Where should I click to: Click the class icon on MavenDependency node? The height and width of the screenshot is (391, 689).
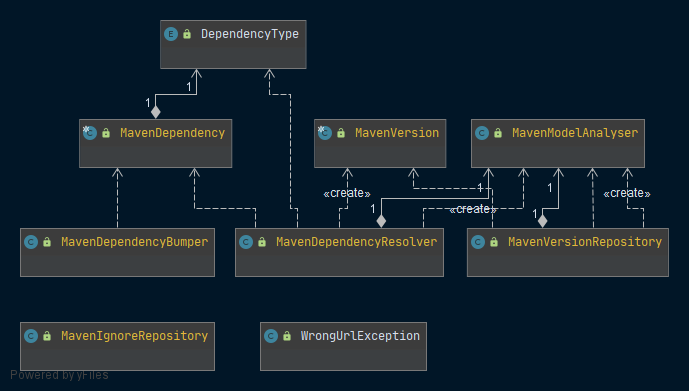coord(90,133)
